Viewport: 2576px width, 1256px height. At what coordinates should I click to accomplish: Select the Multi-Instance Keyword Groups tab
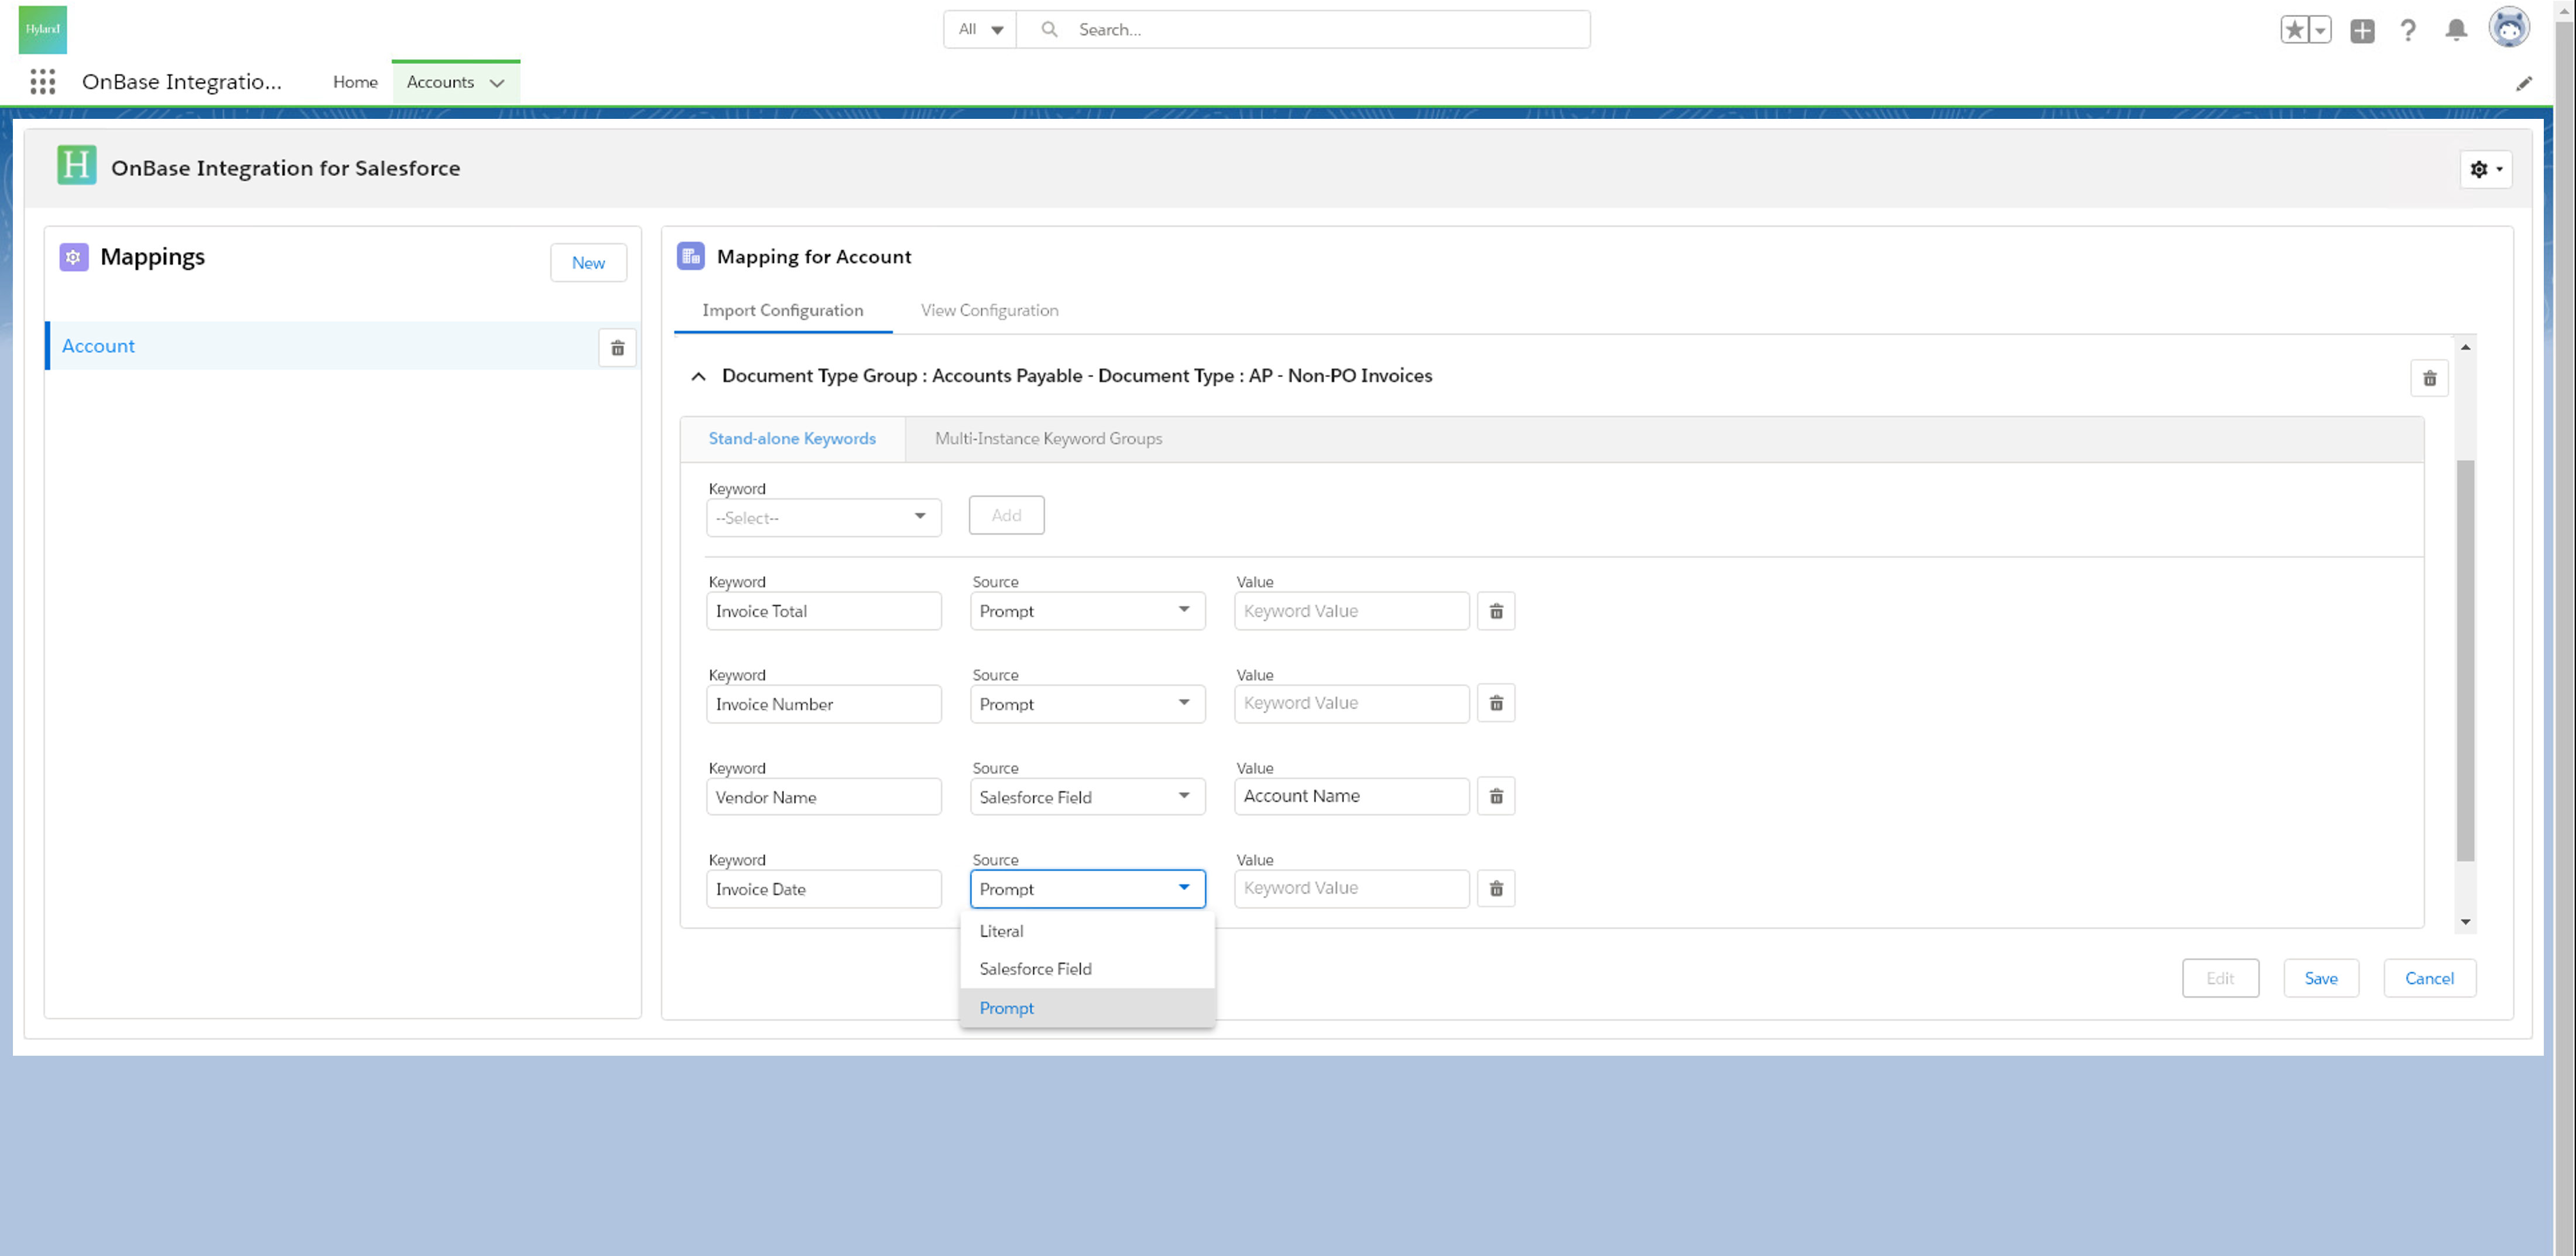1048,439
